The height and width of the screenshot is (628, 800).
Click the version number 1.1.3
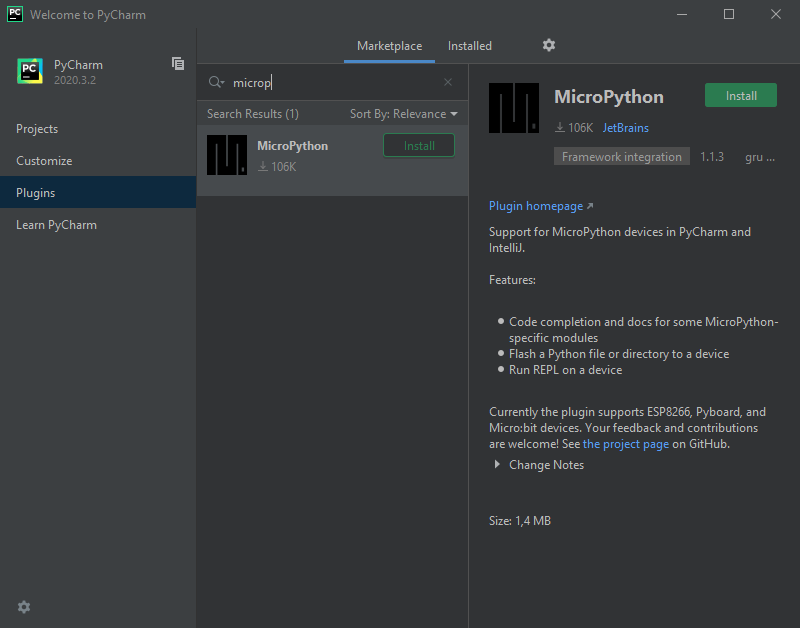click(711, 157)
